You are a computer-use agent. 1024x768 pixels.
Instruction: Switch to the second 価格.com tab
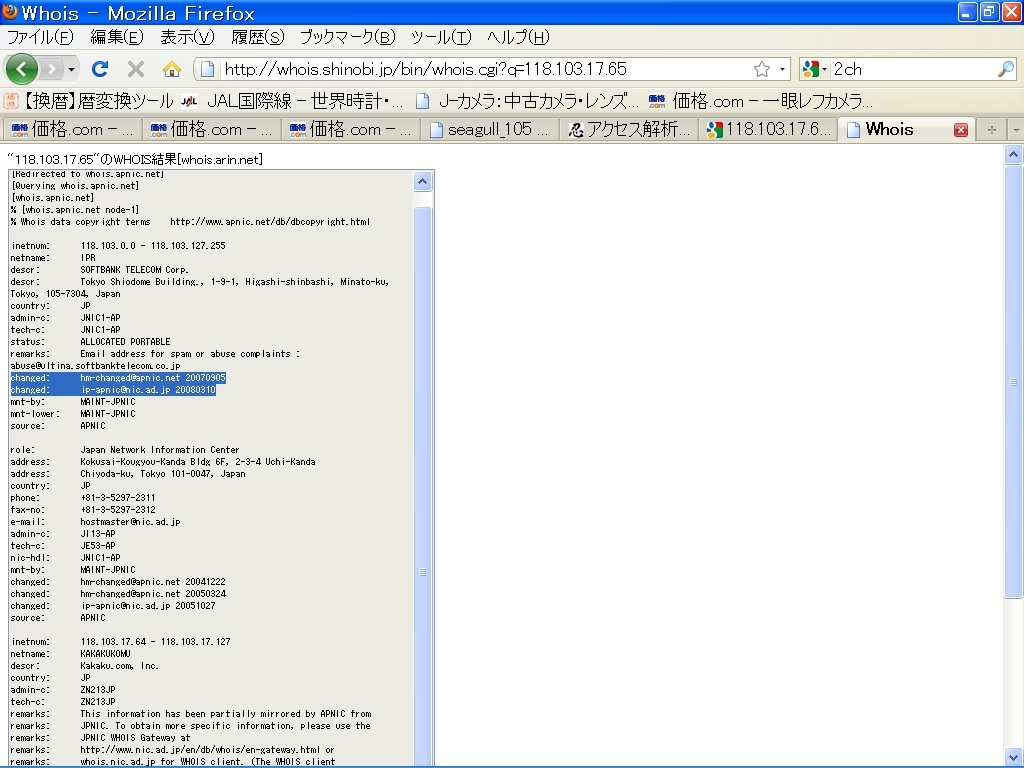(x=211, y=129)
